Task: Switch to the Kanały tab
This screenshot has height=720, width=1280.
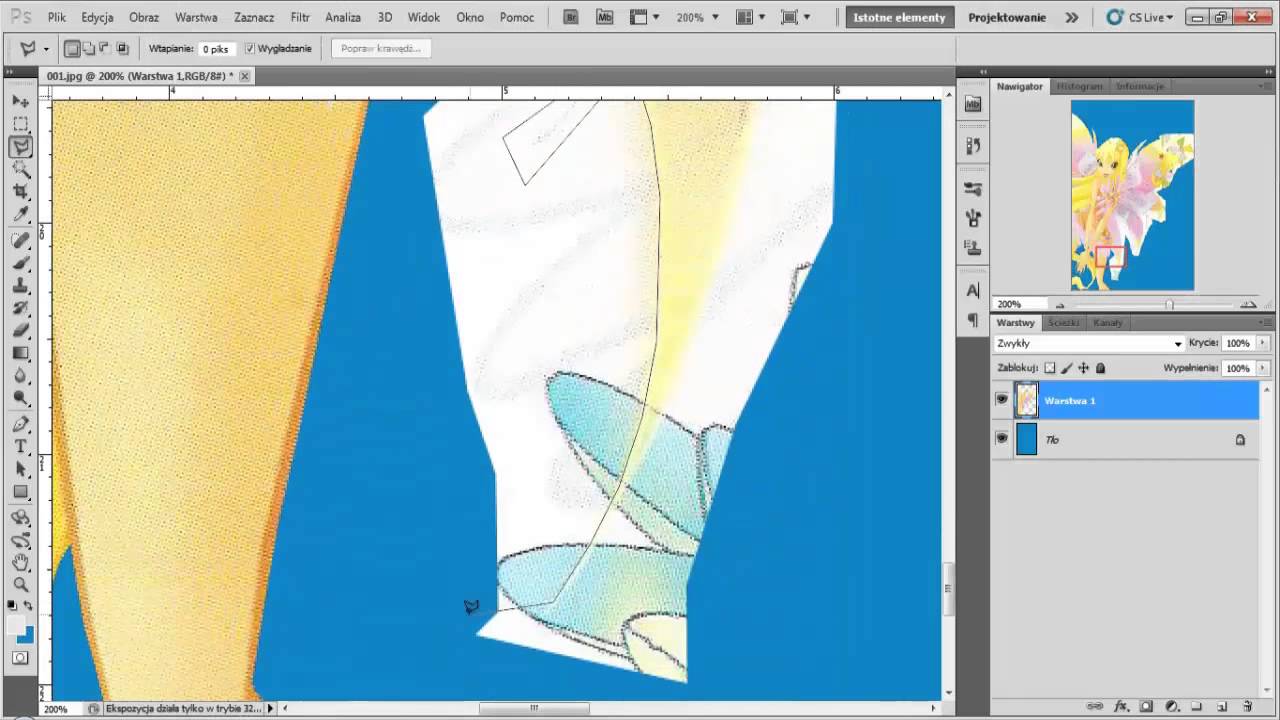Action: 1107,323
